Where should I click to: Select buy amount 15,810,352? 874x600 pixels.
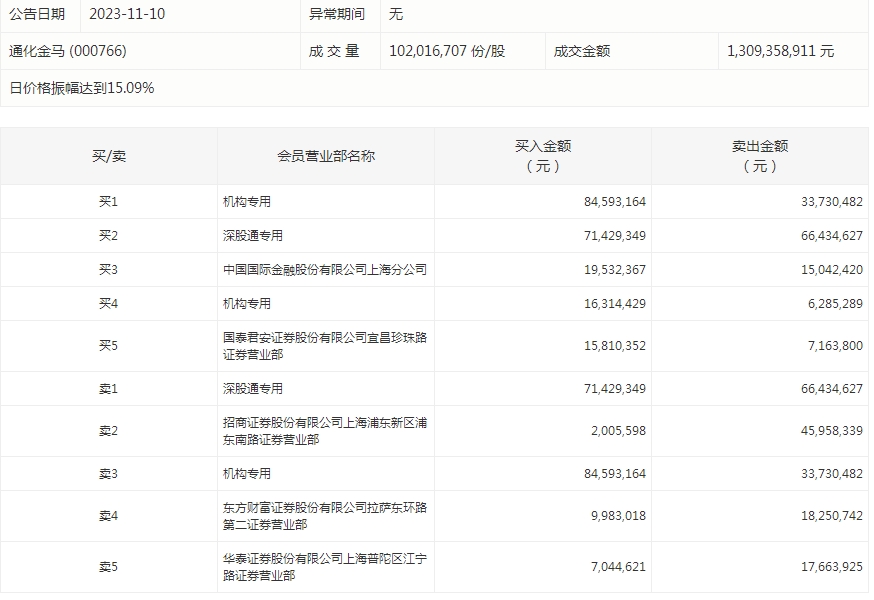[615, 346]
